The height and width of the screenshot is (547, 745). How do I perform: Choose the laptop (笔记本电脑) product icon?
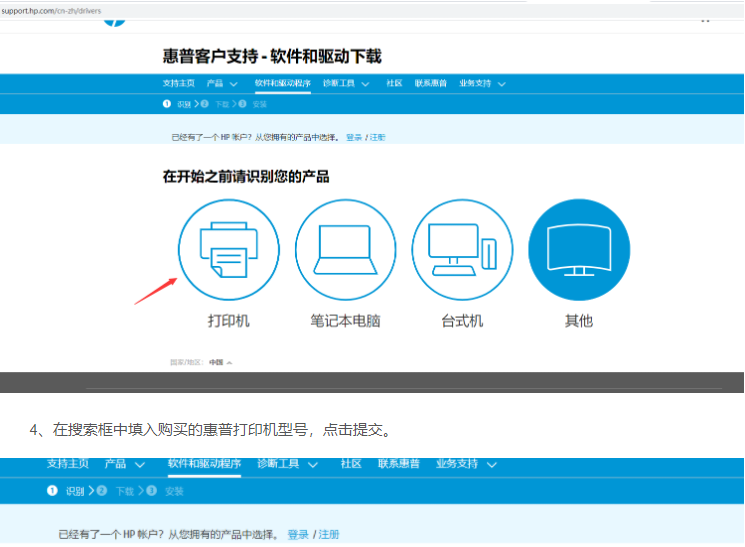pyautogui.click(x=345, y=250)
